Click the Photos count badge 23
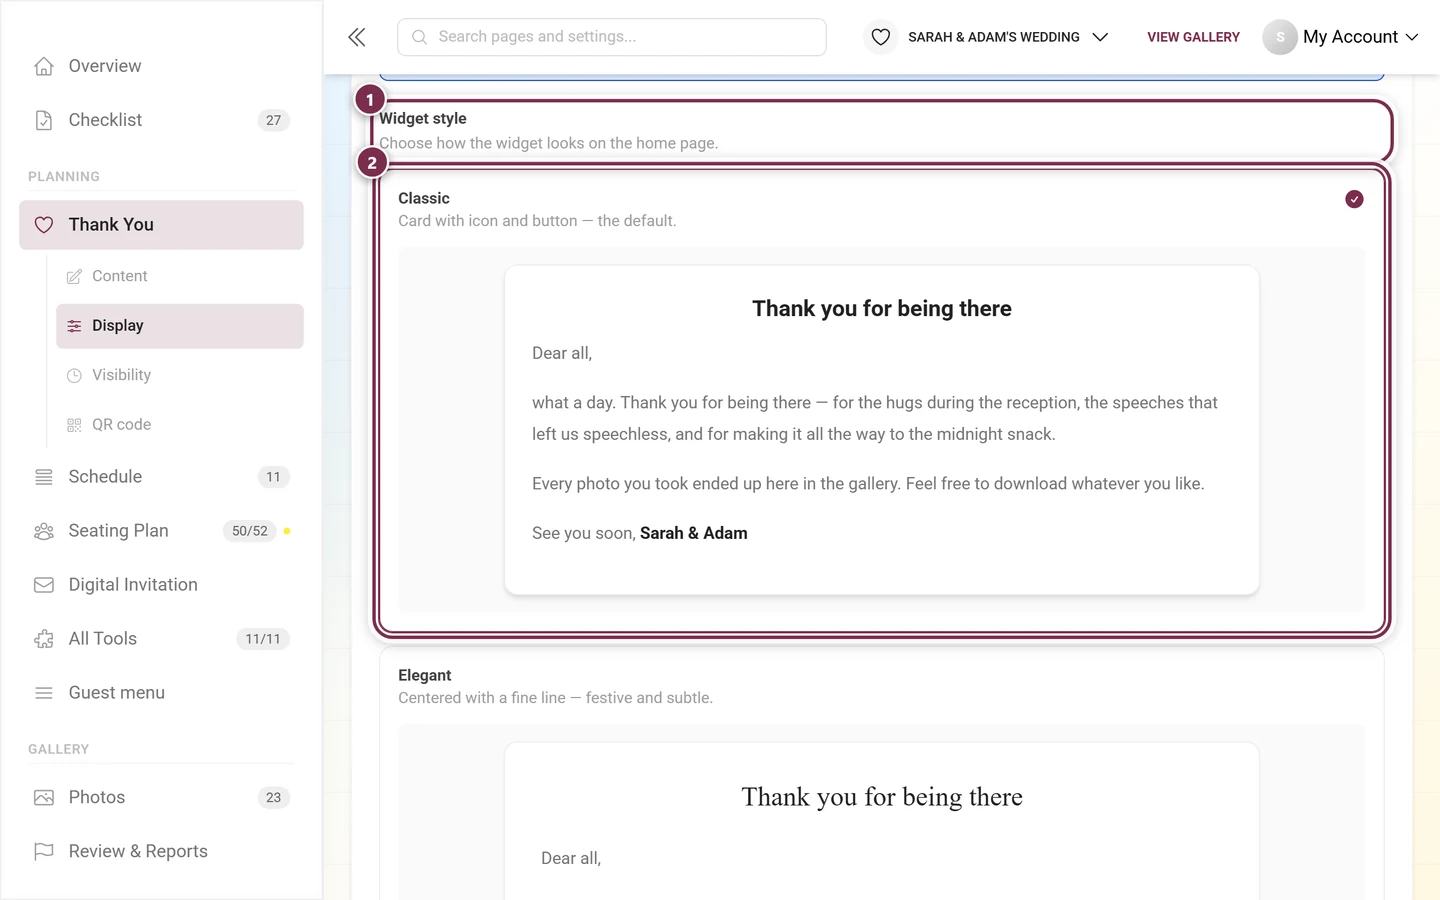This screenshot has width=1440, height=900. pos(273,797)
